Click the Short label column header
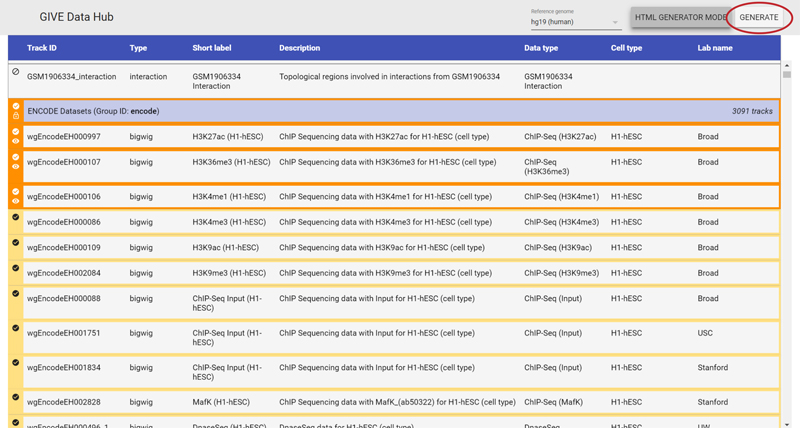The height and width of the screenshot is (428, 800). 212,48
